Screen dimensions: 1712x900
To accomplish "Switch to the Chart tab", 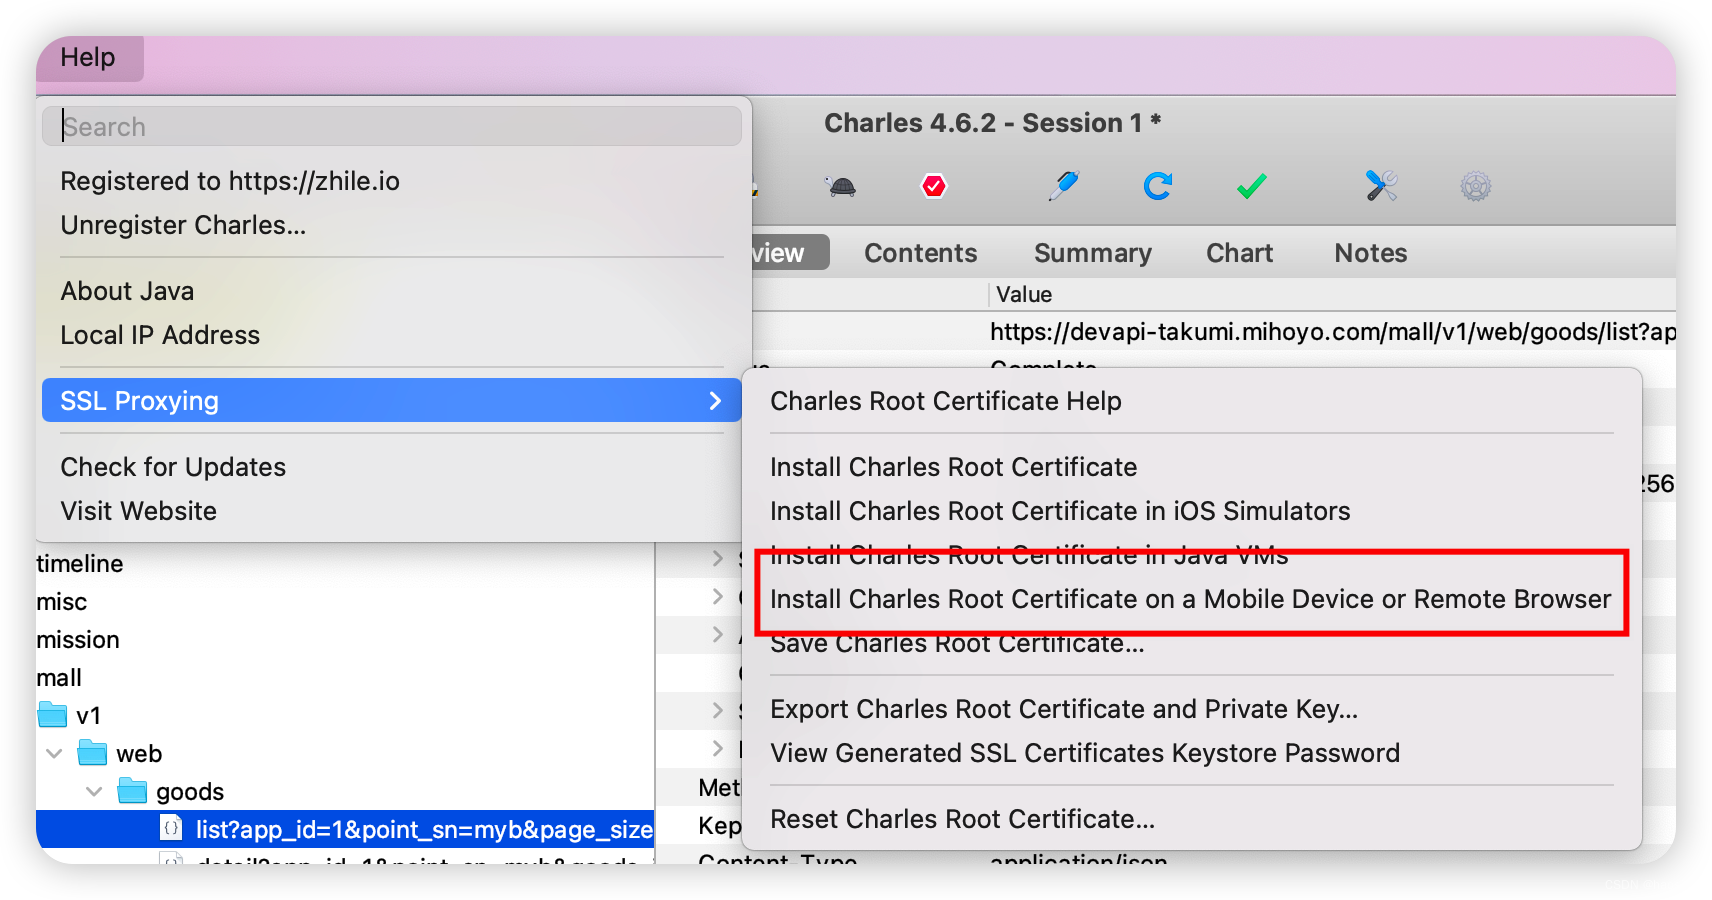I will pyautogui.click(x=1239, y=253).
